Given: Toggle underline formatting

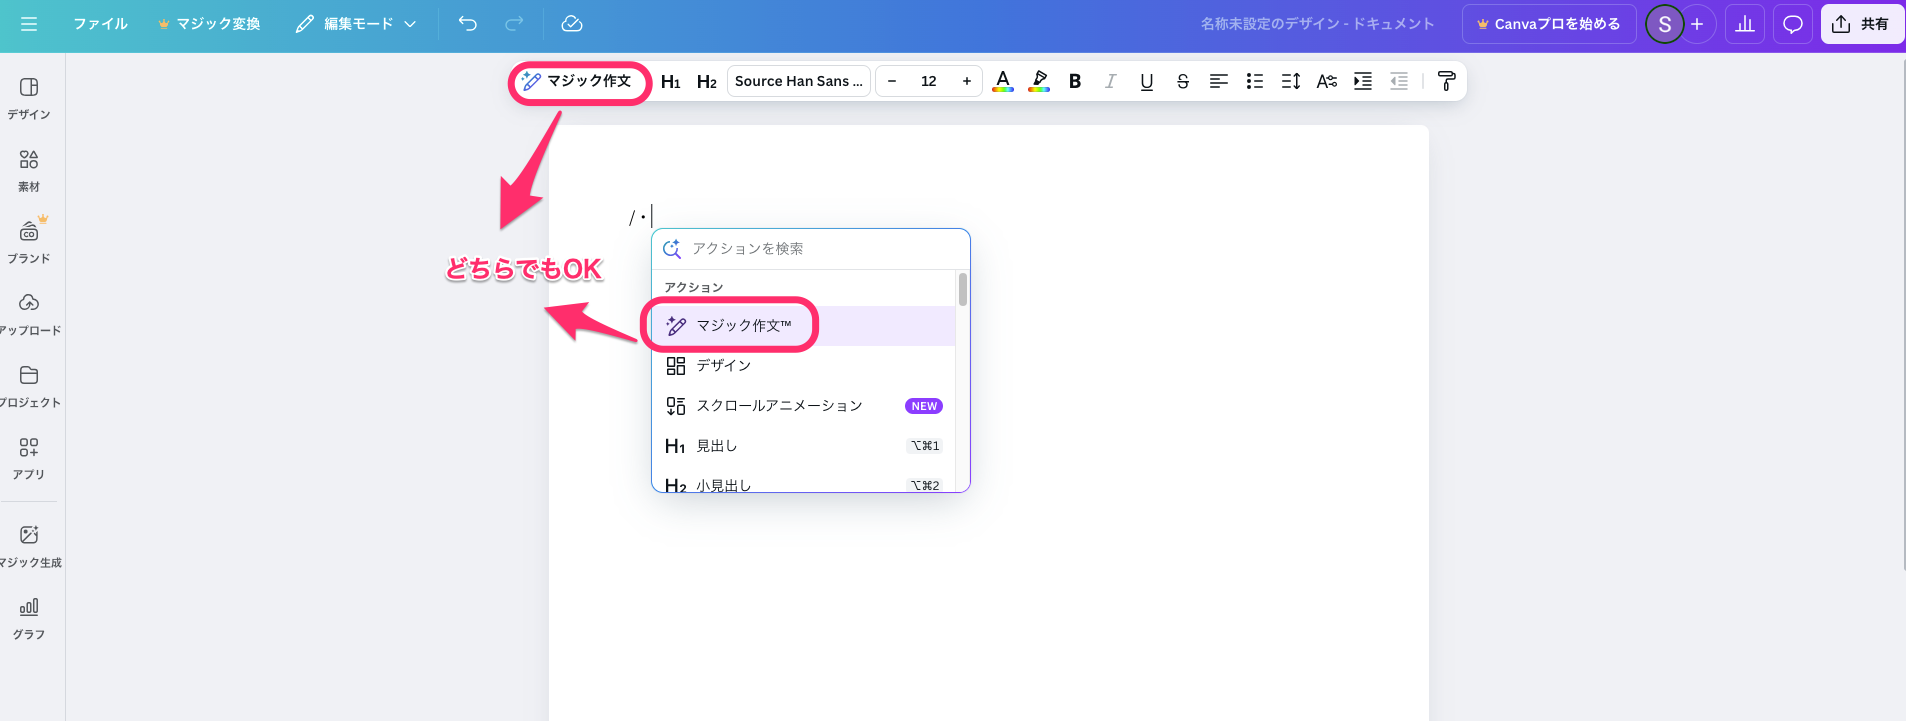Looking at the screenshot, I should [1147, 81].
